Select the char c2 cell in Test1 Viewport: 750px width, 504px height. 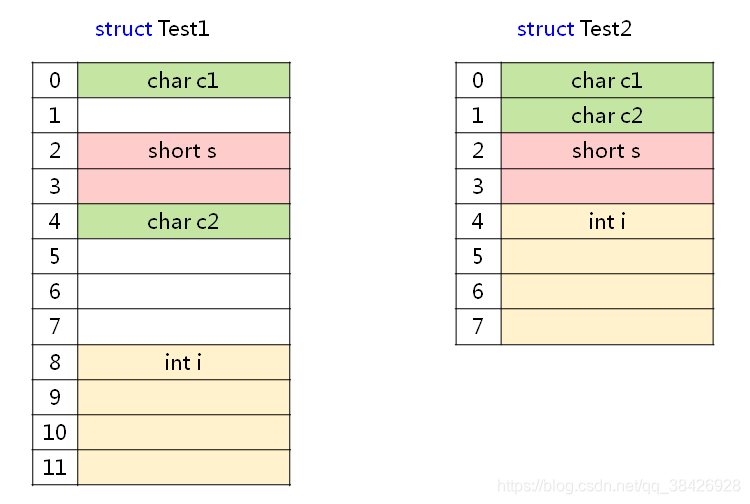[x=183, y=221]
